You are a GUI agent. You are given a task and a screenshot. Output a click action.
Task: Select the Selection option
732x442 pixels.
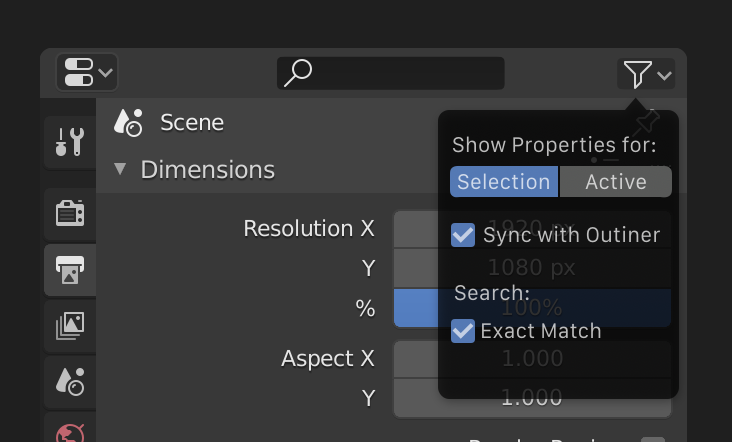tap(504, 182)
